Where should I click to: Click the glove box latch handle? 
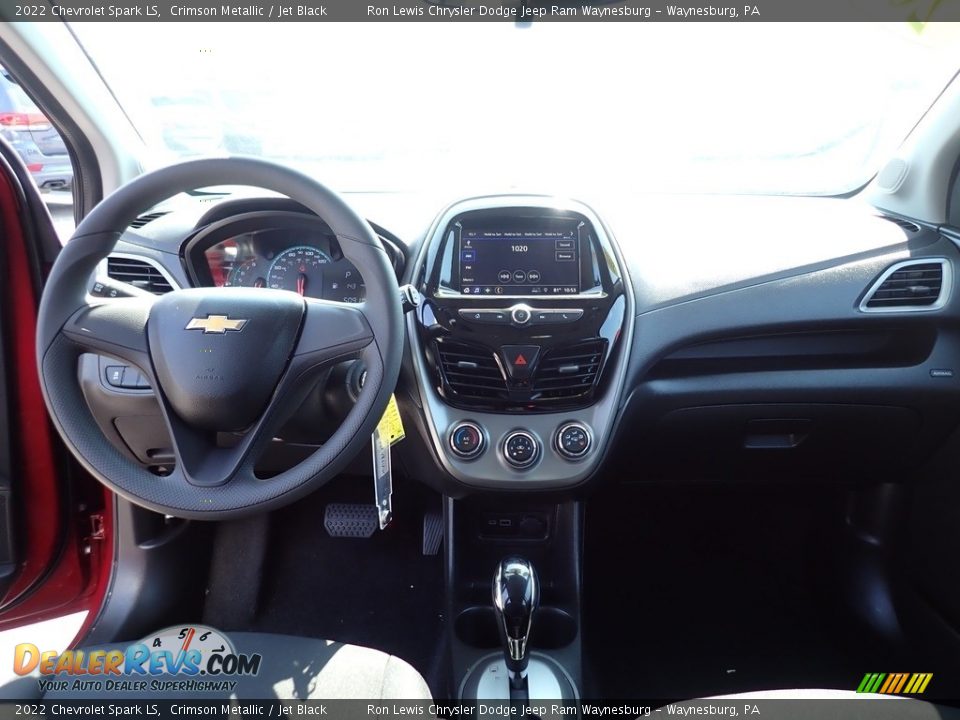(x=777, y=436)
